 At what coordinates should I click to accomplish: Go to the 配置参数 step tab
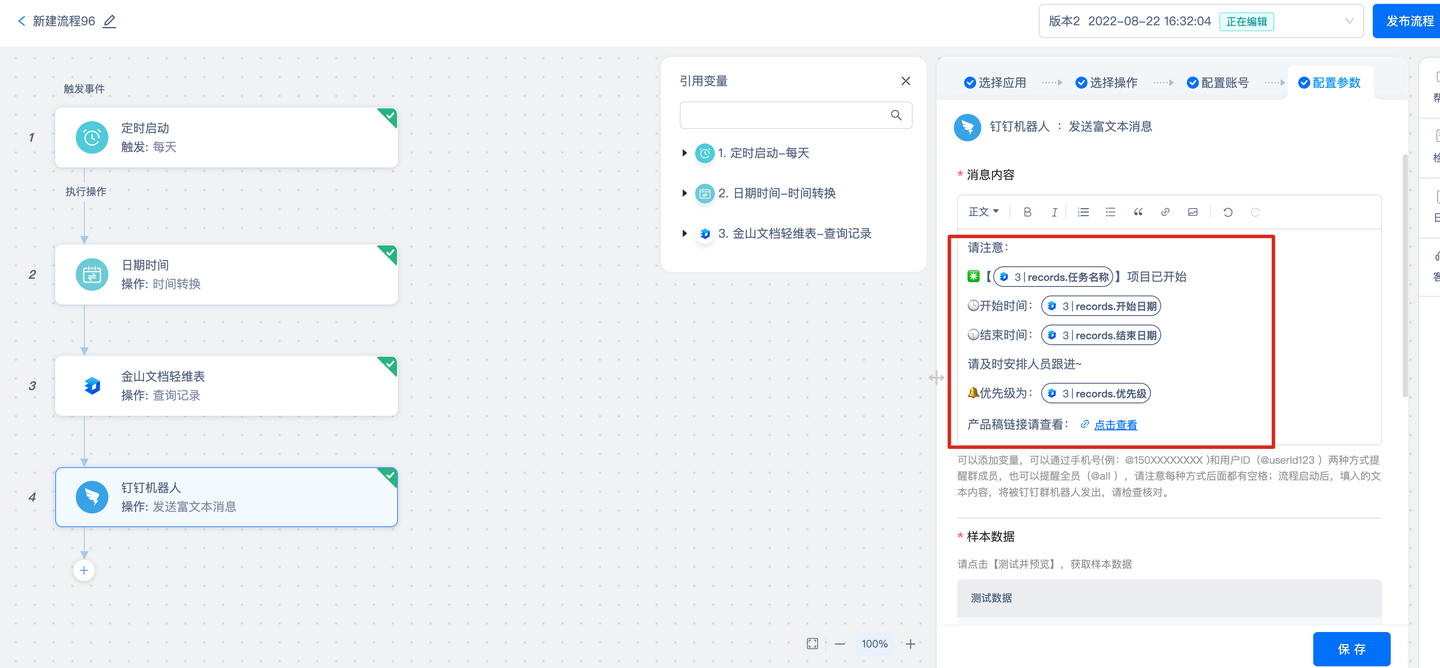1329,83
